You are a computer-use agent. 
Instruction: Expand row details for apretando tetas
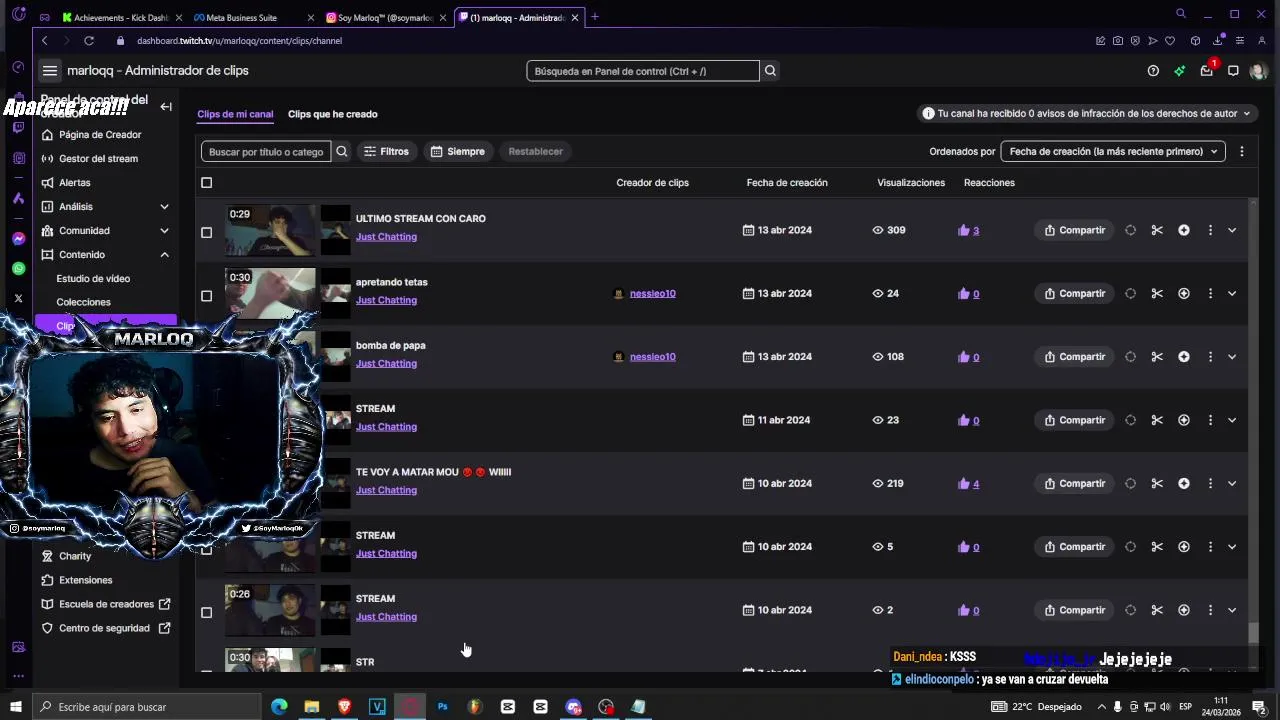1232,293
